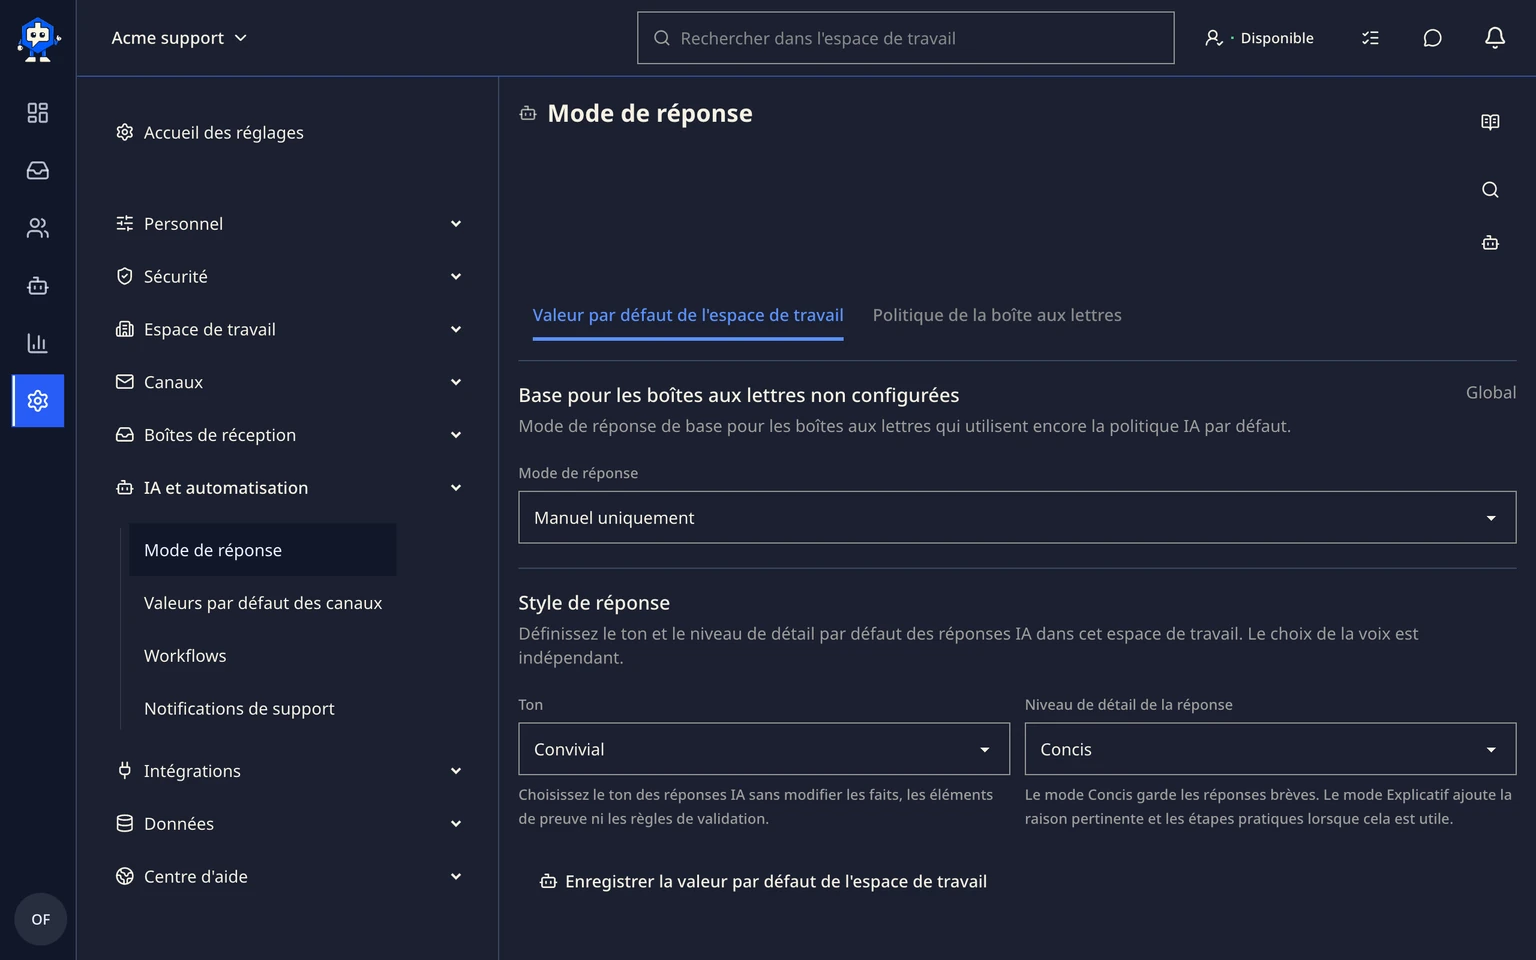The height and width of the screenshot is (960, 1536).
Task: Open the Workflows settings page
Action: [x=263, y=656]
